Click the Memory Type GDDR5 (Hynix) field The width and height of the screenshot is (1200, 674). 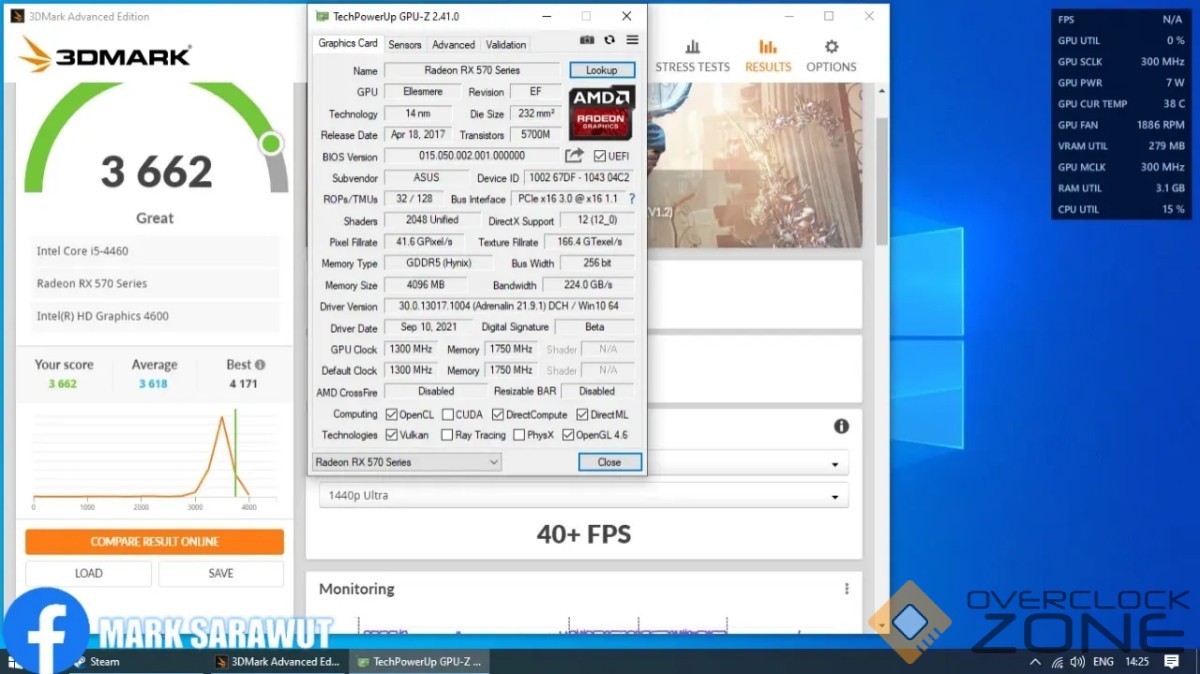[x=438, y=263]
